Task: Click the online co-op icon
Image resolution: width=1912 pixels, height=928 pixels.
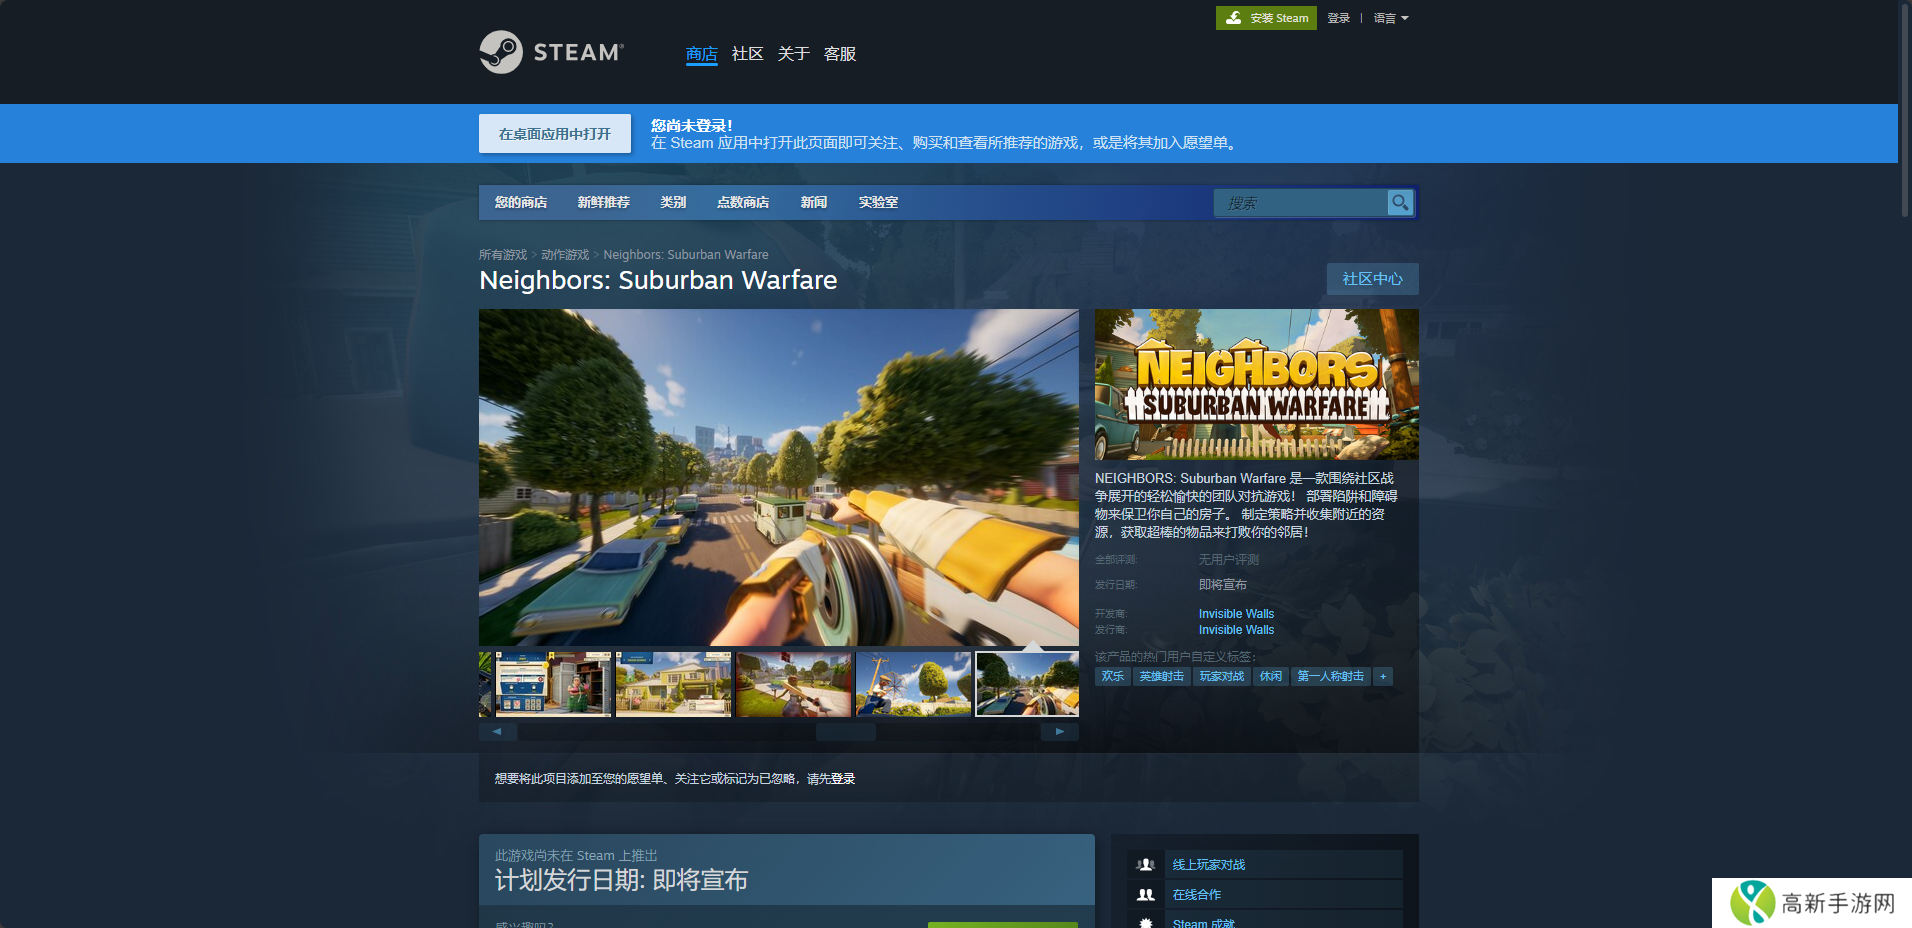Action: pyautogui.click(x=1146, y=895)
